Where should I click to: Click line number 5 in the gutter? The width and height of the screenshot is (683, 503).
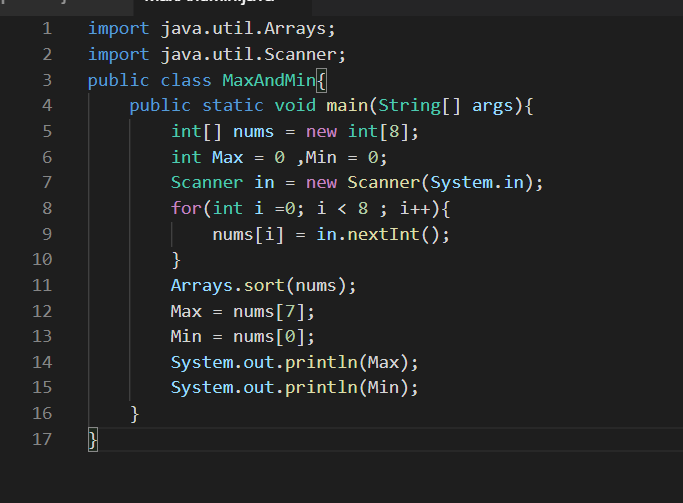click(x=47, y=132)
